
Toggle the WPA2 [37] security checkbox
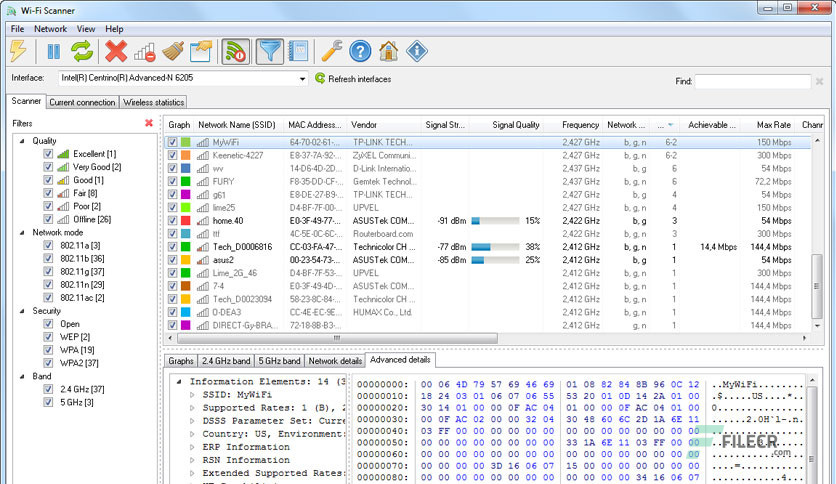pyautogui.click(x=48, y=363)
